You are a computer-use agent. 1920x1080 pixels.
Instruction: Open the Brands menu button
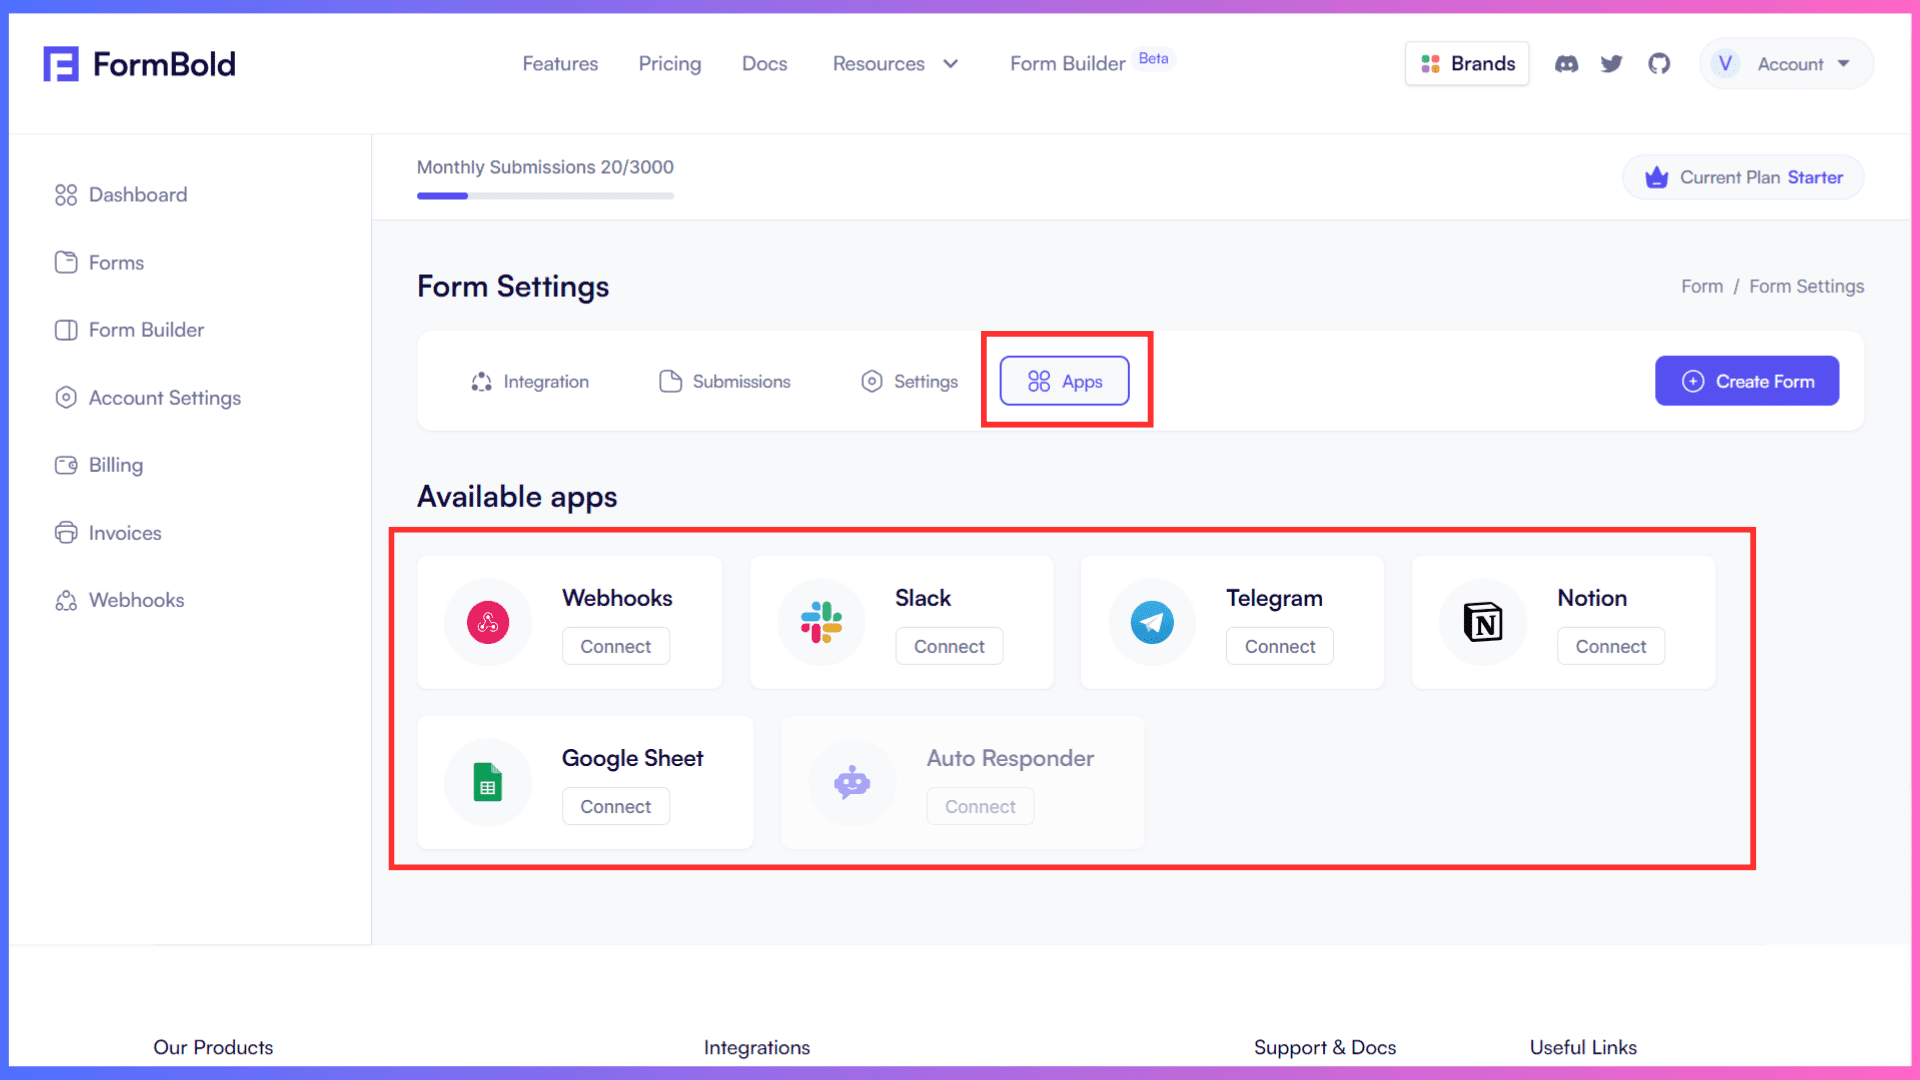pos(1467,64)
